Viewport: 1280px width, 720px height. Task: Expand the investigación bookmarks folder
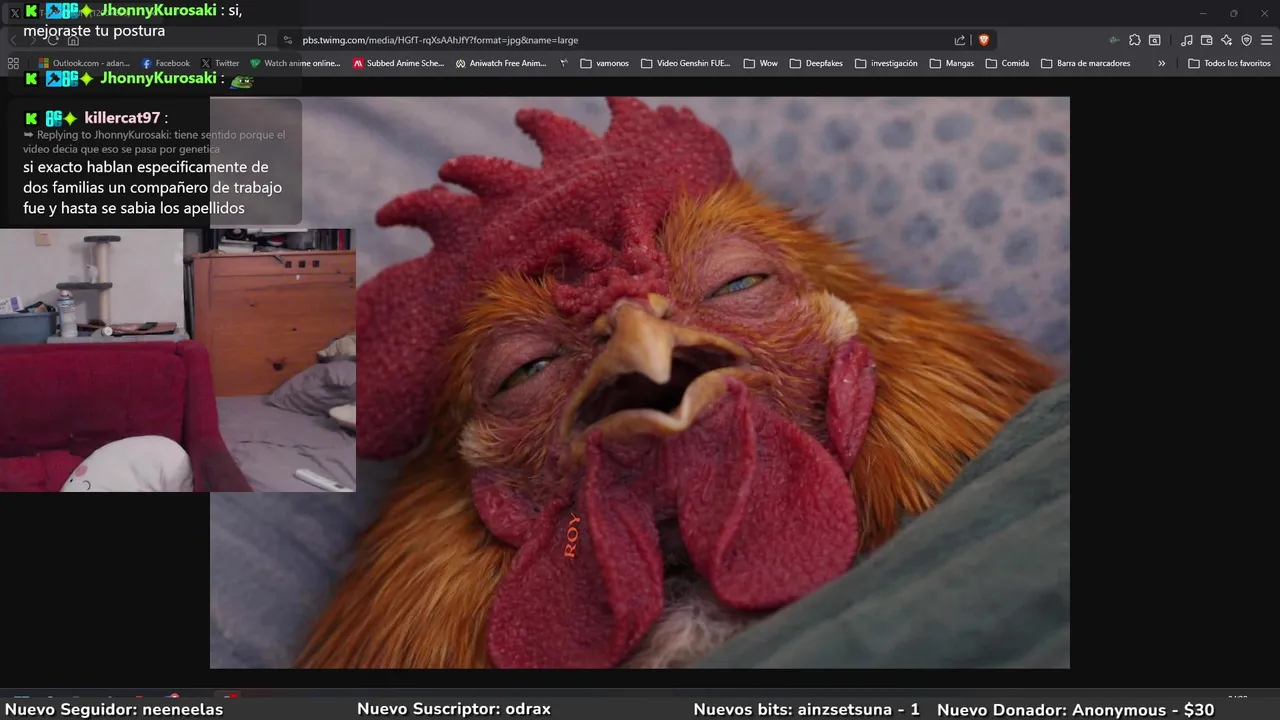pyautogui.click(x=886, y=63)
